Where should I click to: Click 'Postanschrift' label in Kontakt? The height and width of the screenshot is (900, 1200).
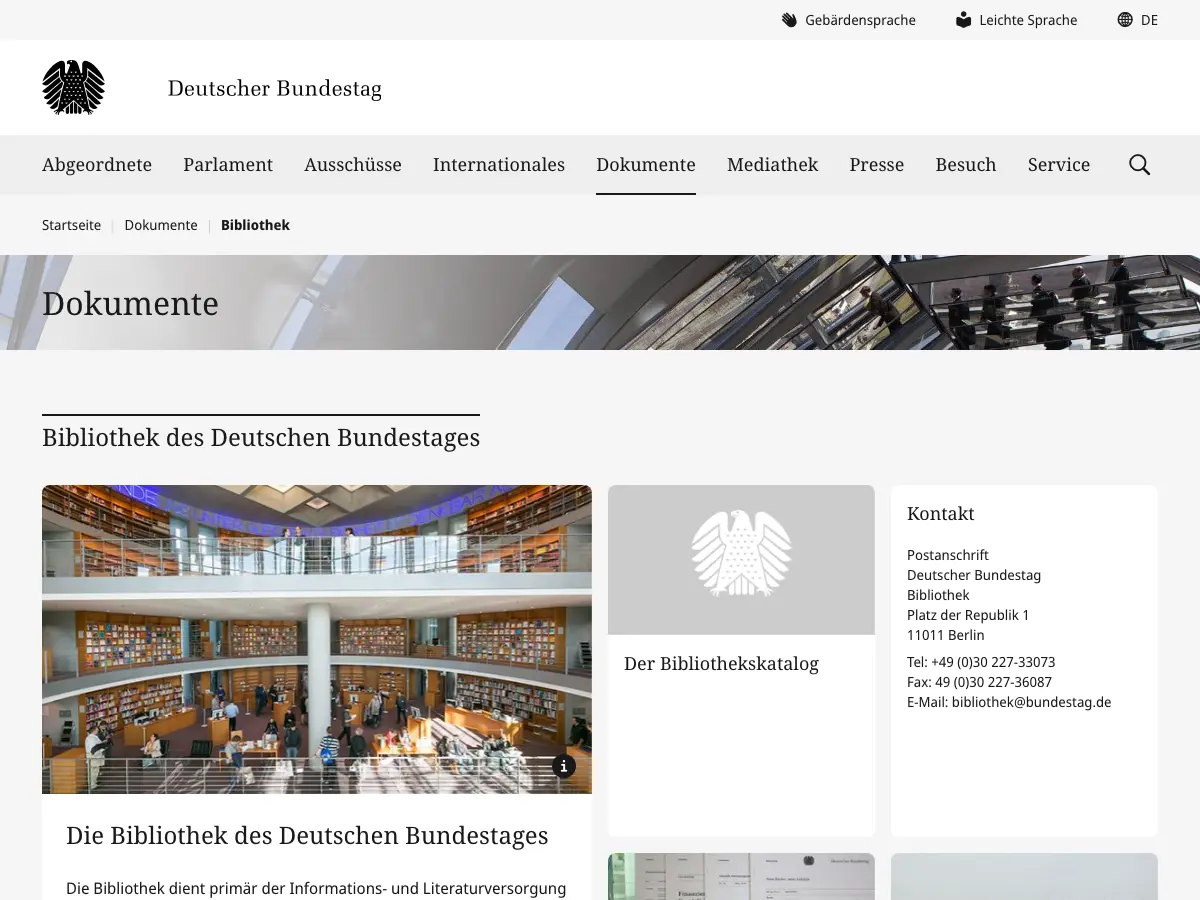pyautogui.click(x=948, y=555)
